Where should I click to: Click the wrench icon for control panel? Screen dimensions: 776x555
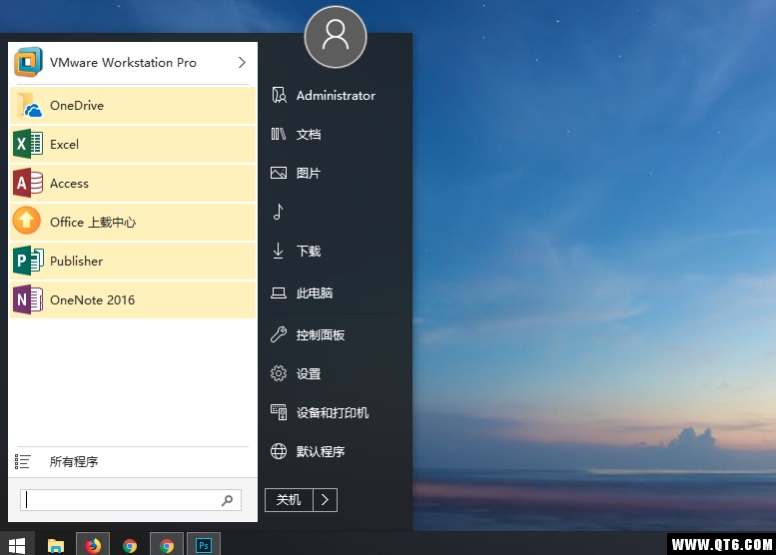click(278, 335)
